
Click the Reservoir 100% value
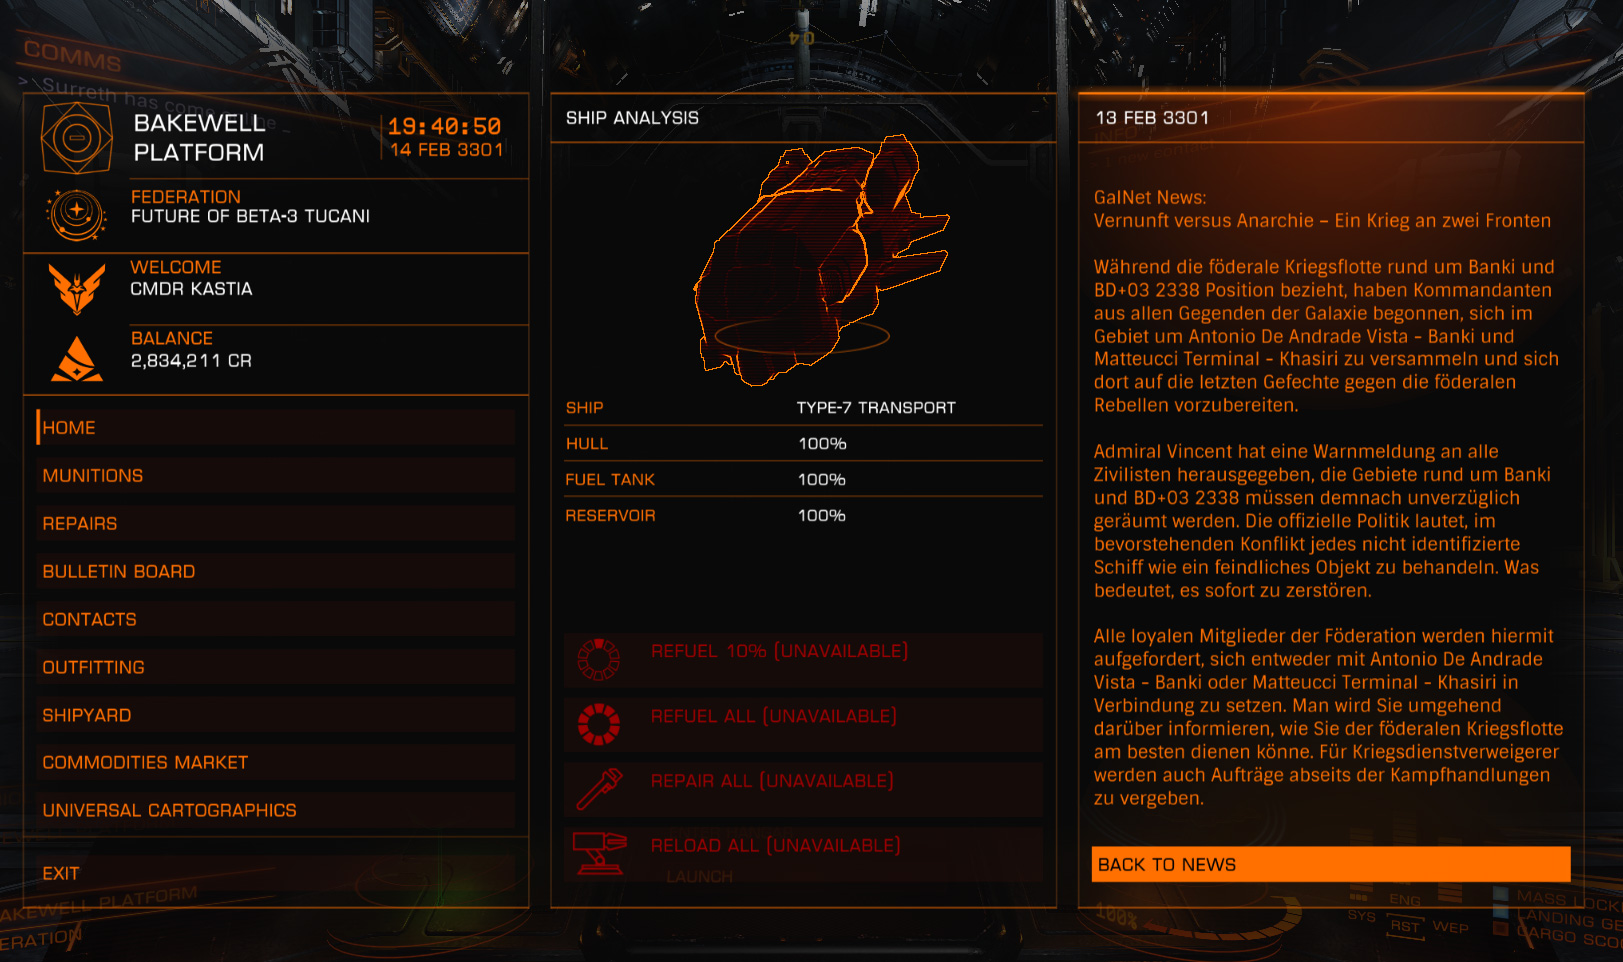822,515
